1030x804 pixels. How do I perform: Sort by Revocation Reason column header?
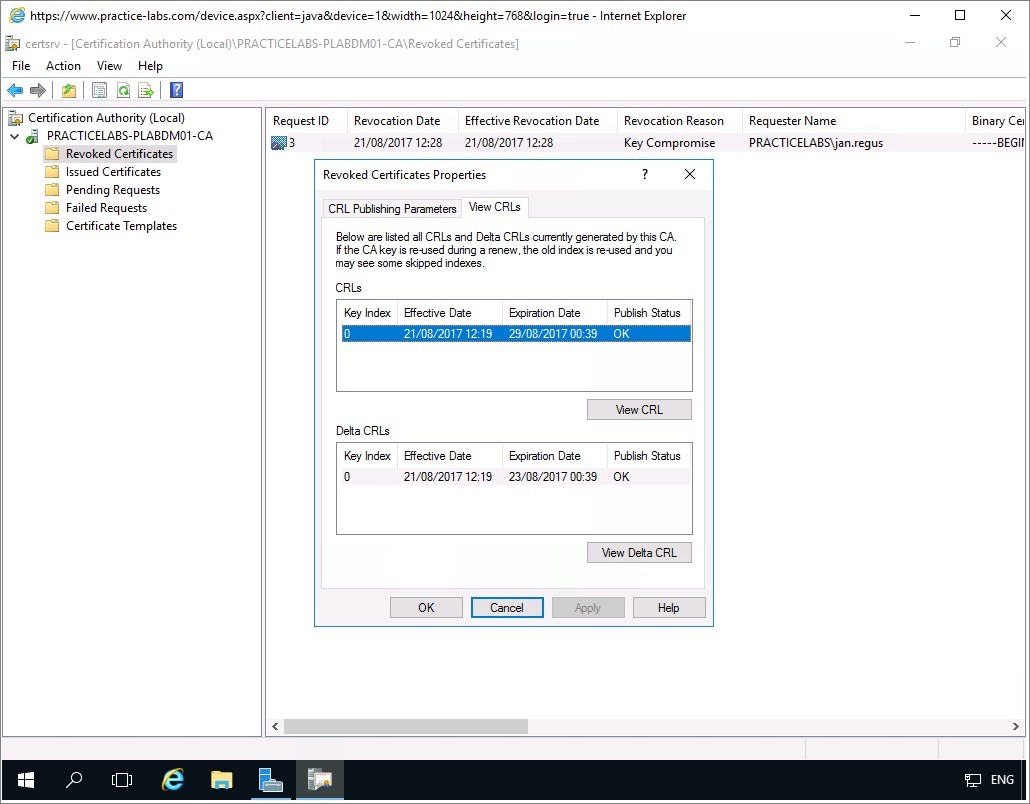click(x=679, y=121)
